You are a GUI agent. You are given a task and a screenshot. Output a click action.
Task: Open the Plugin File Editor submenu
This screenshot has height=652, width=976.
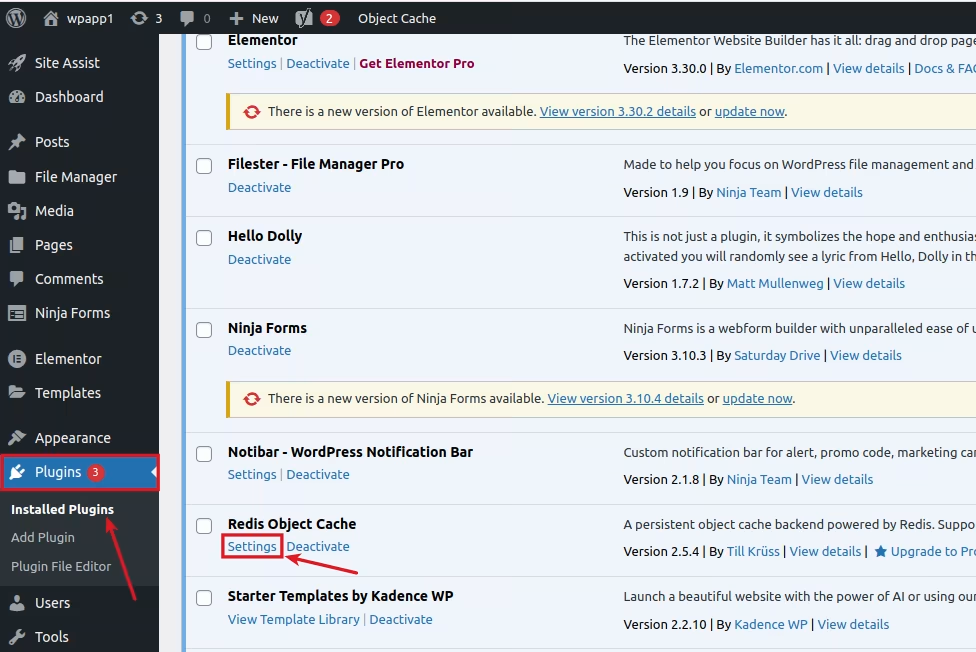61,566
